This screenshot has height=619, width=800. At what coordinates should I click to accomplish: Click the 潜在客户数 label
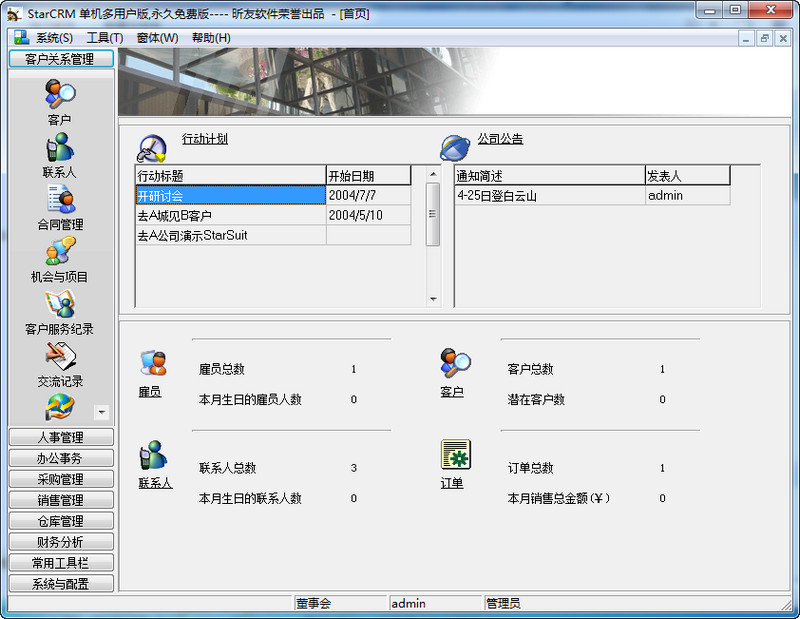coord(536,399)
